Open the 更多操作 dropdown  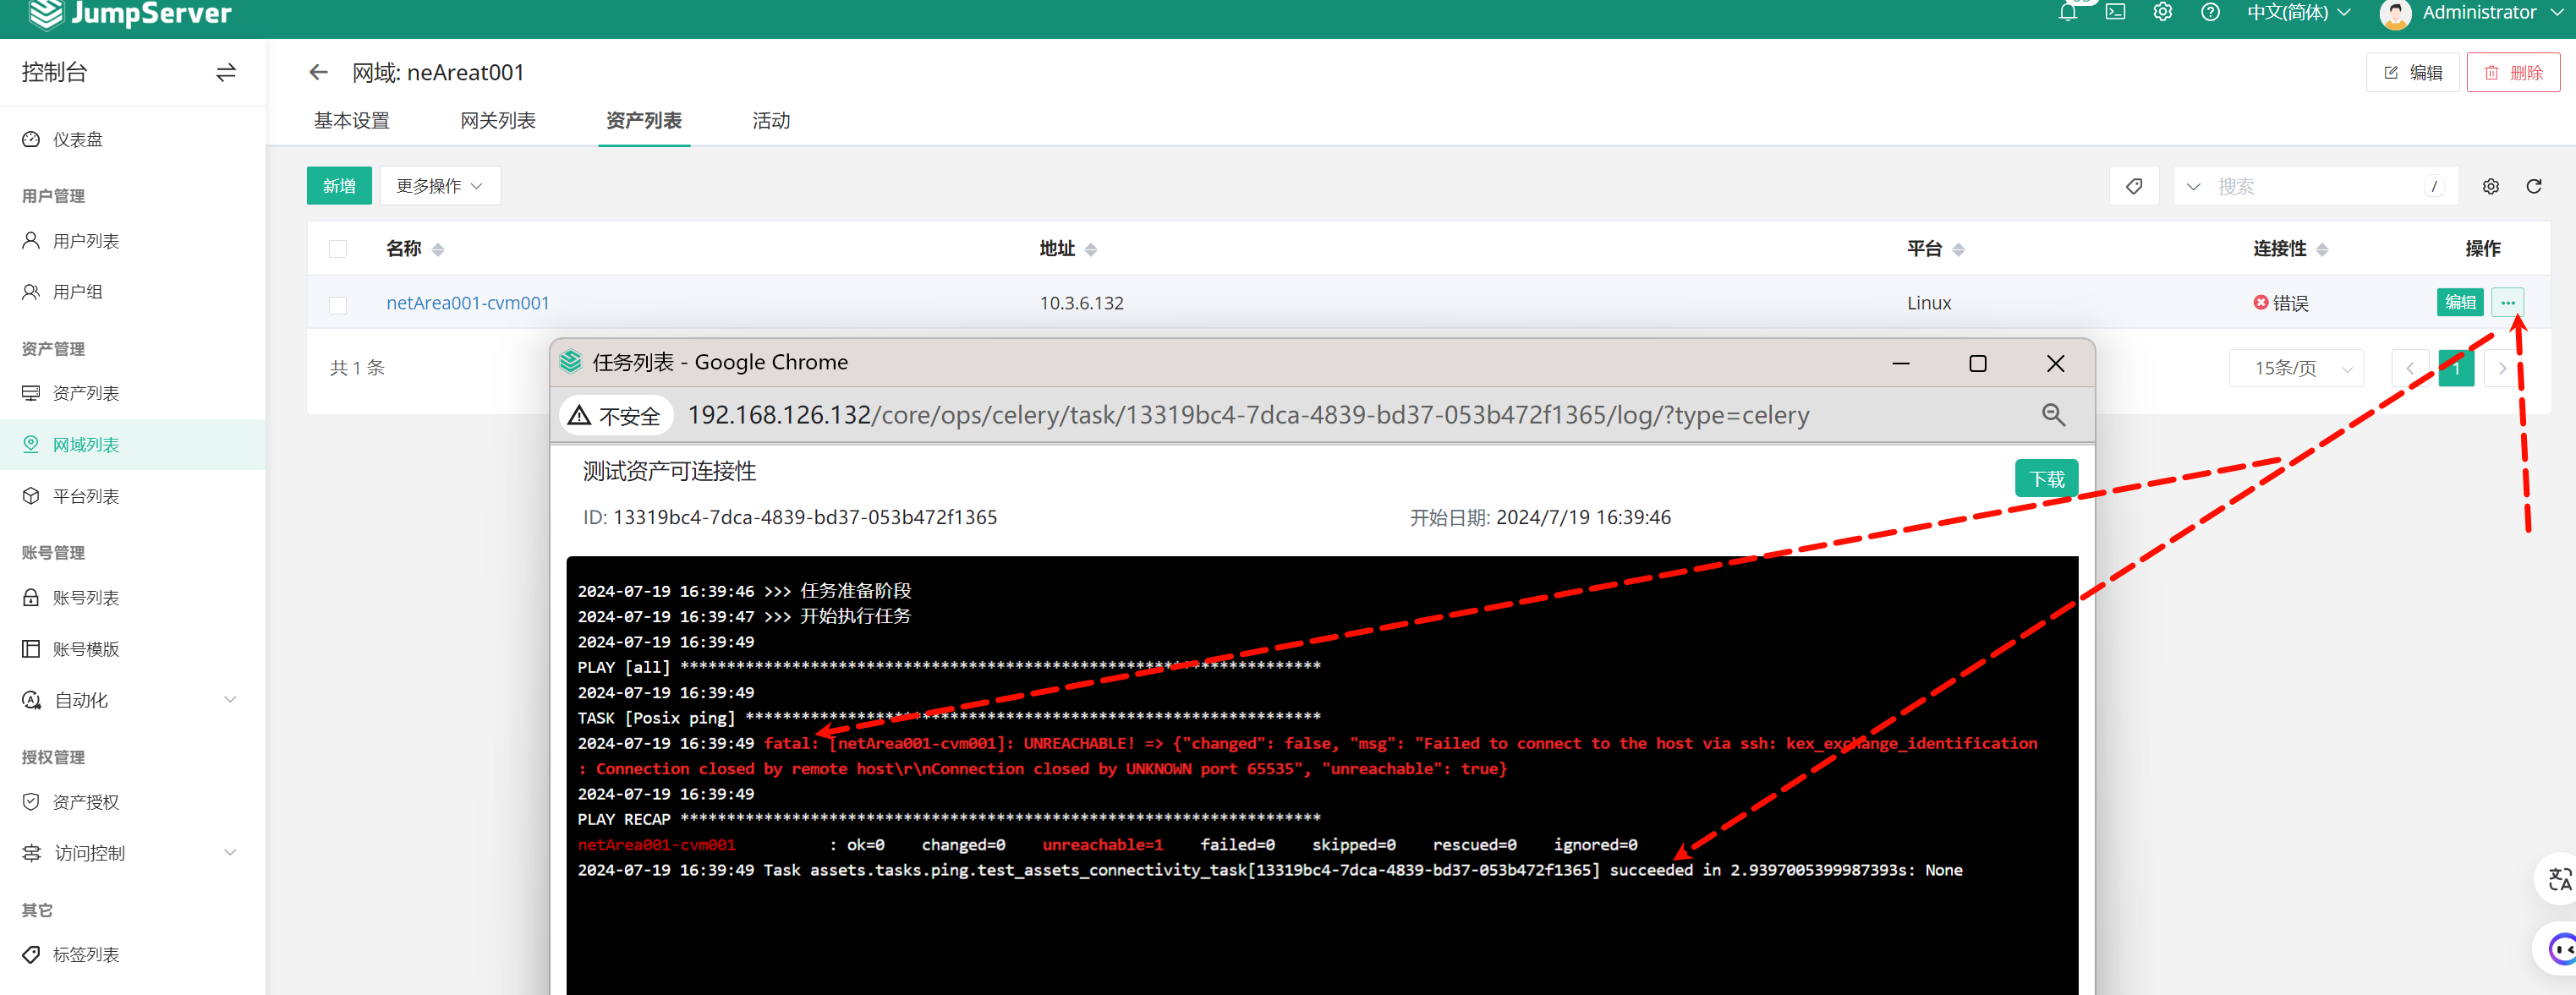[439, 186]
